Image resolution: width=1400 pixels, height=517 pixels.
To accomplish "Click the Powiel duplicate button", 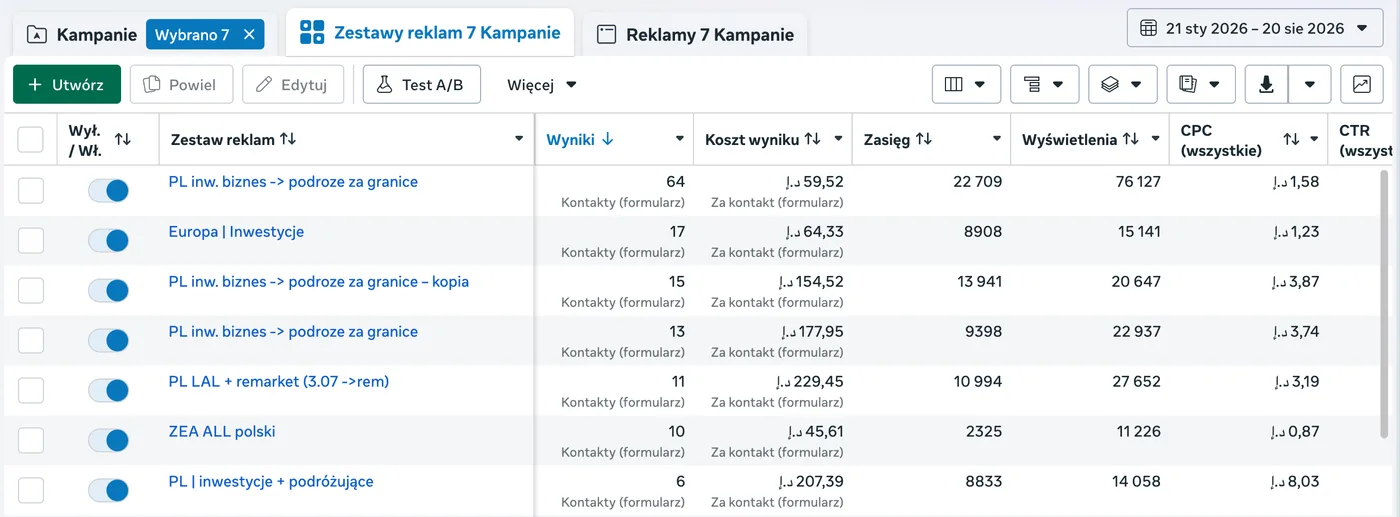I will click(181, 85).
